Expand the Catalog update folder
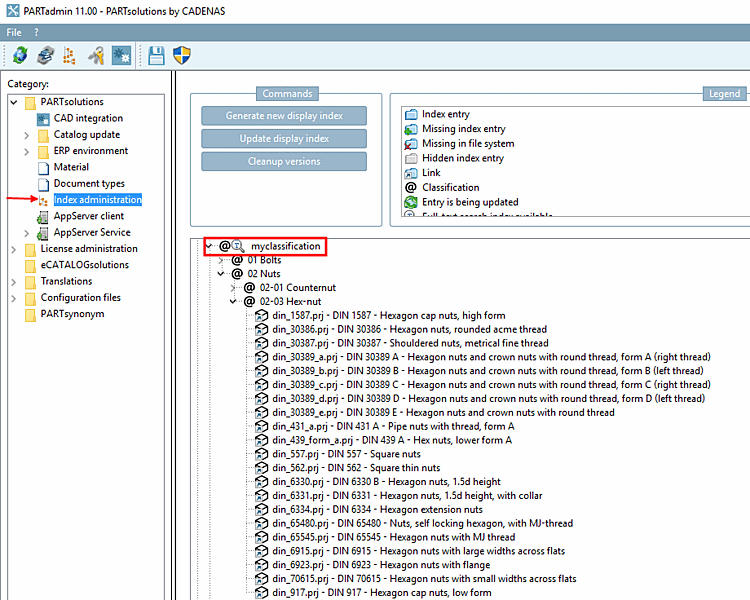This screenshot has width=750, height=600. pyautogui.click(x=27, y=135)
